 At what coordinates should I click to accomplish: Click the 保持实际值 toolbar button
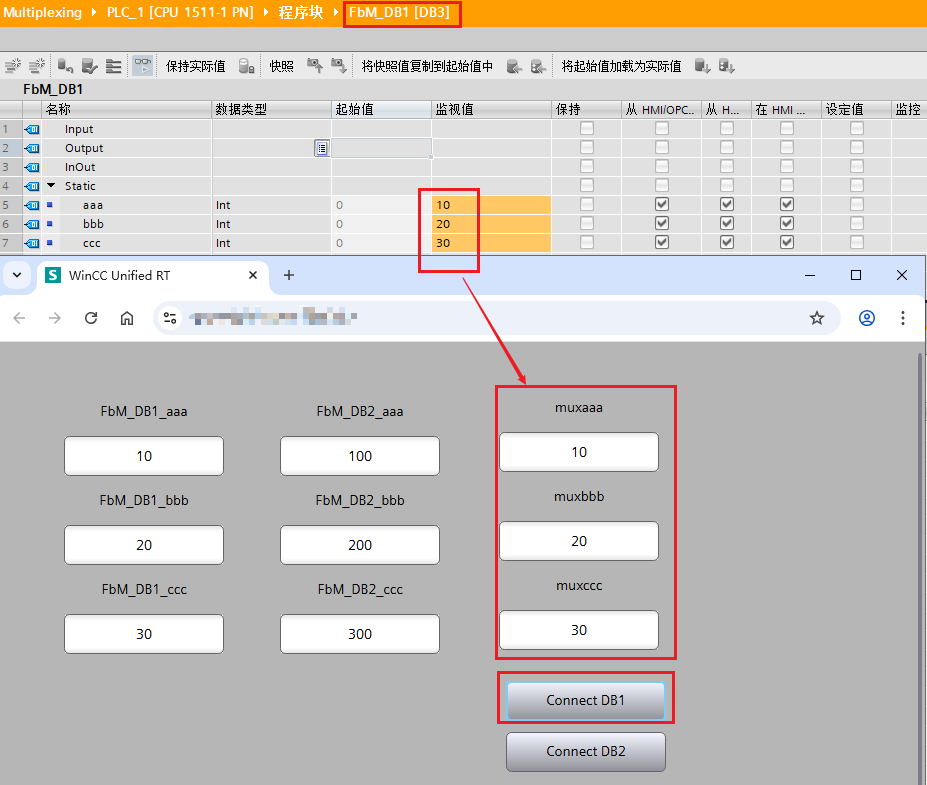tap(195, 66)
